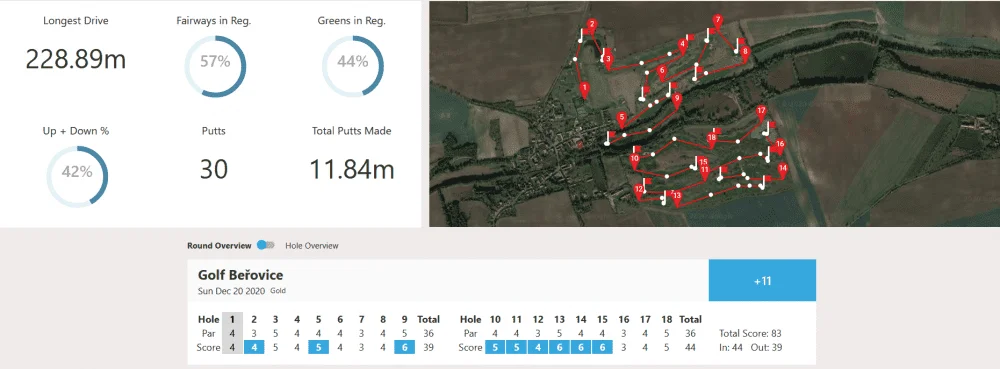Click Fairways in Reg. 57% gauge
Viewport: 1000px width, 369px height.
tap(215, 66)
